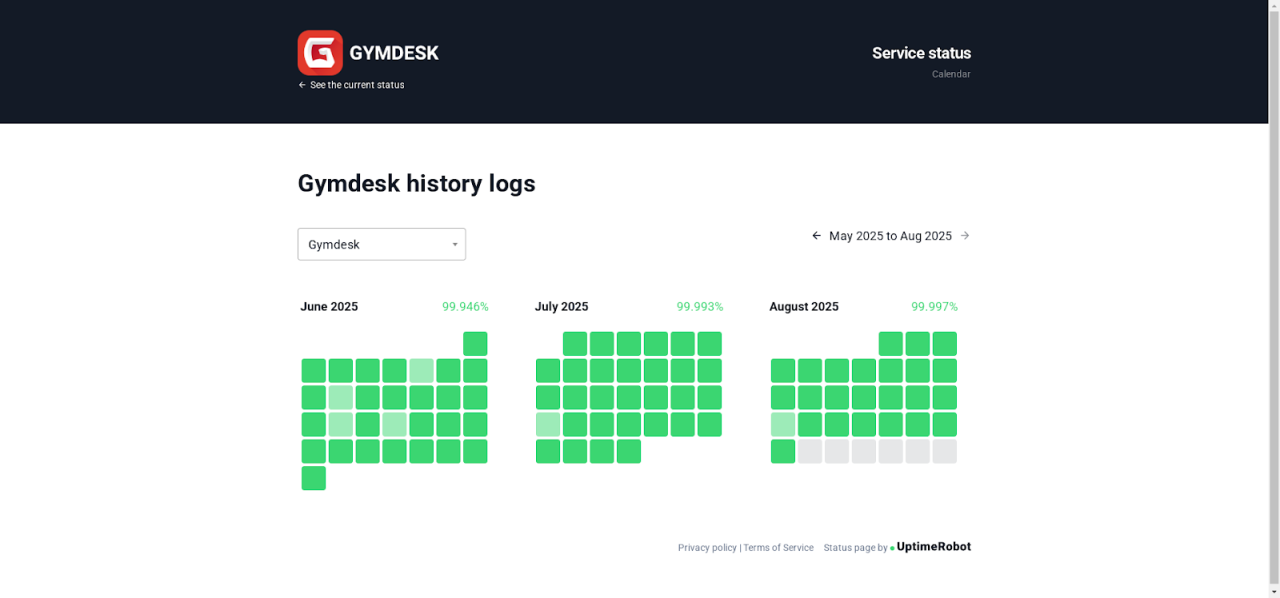Click the dropdown caret in monitor selector
Screen dimensions: 1280x598
coord(455,245)
